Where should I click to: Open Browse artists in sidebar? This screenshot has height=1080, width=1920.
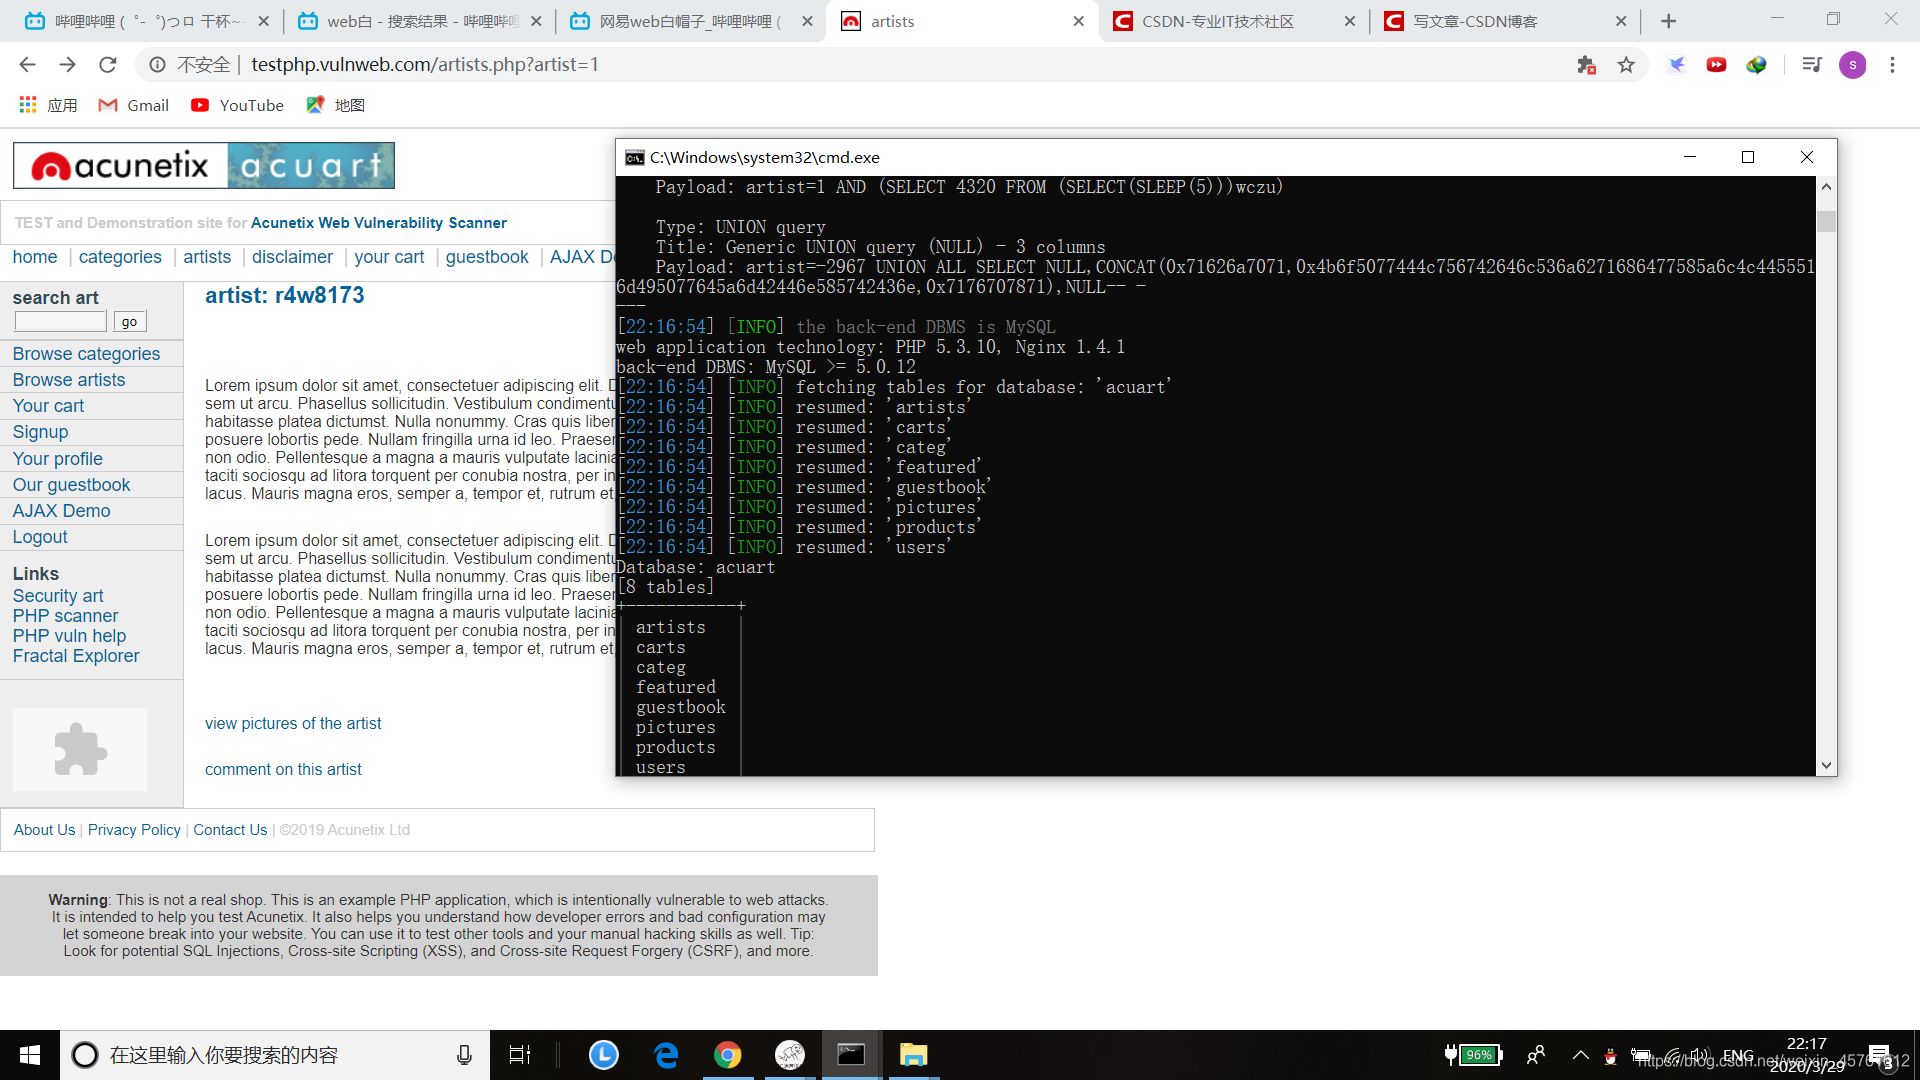[x=69, y=380]
